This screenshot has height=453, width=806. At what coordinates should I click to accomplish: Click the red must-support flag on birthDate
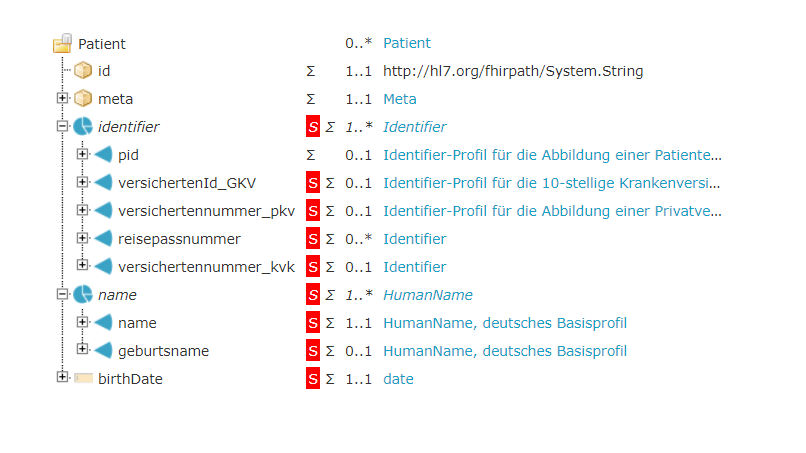coord(313,379)
